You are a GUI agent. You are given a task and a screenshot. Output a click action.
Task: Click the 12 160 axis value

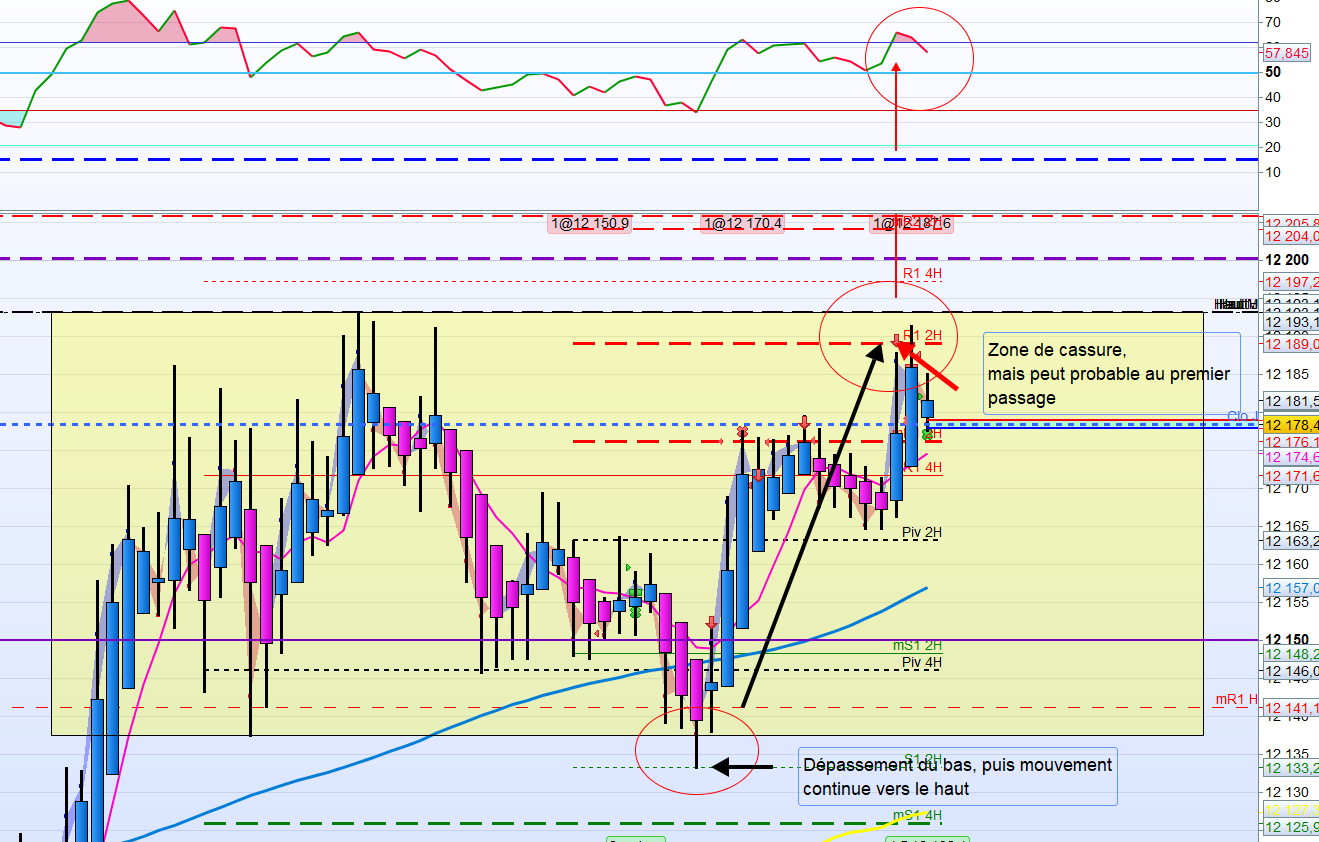[1287, 565]
